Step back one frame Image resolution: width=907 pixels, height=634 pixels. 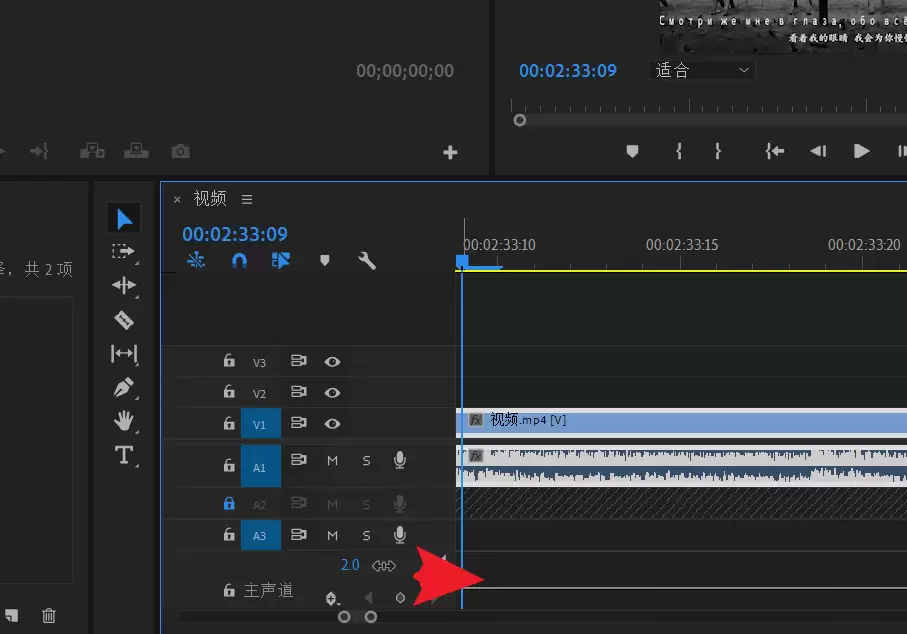point(818,152)
